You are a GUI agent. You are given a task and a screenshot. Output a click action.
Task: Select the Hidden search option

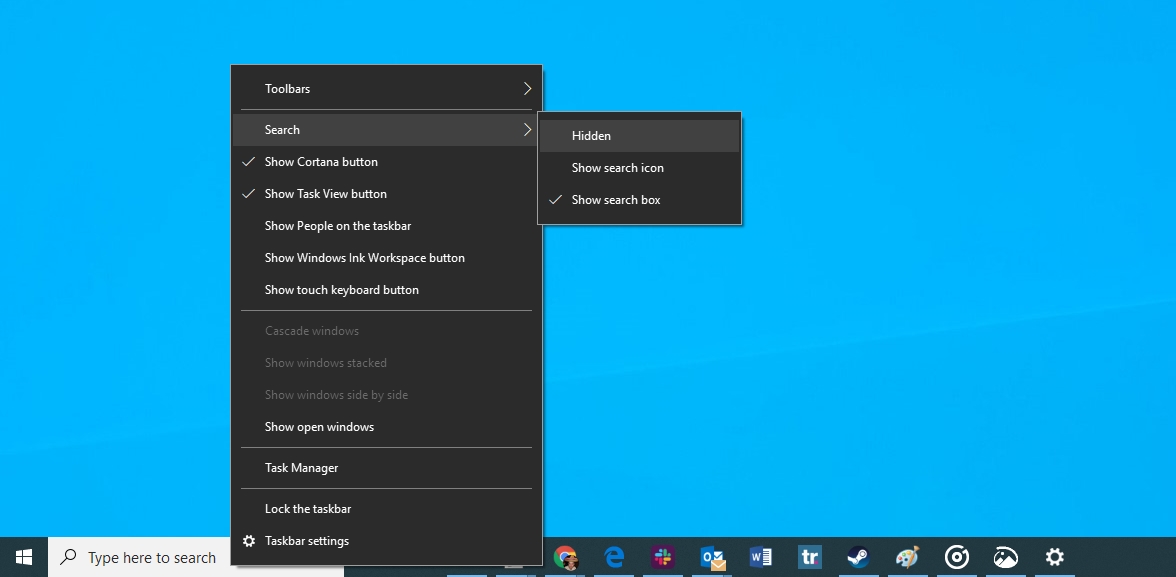click(591, 136)
